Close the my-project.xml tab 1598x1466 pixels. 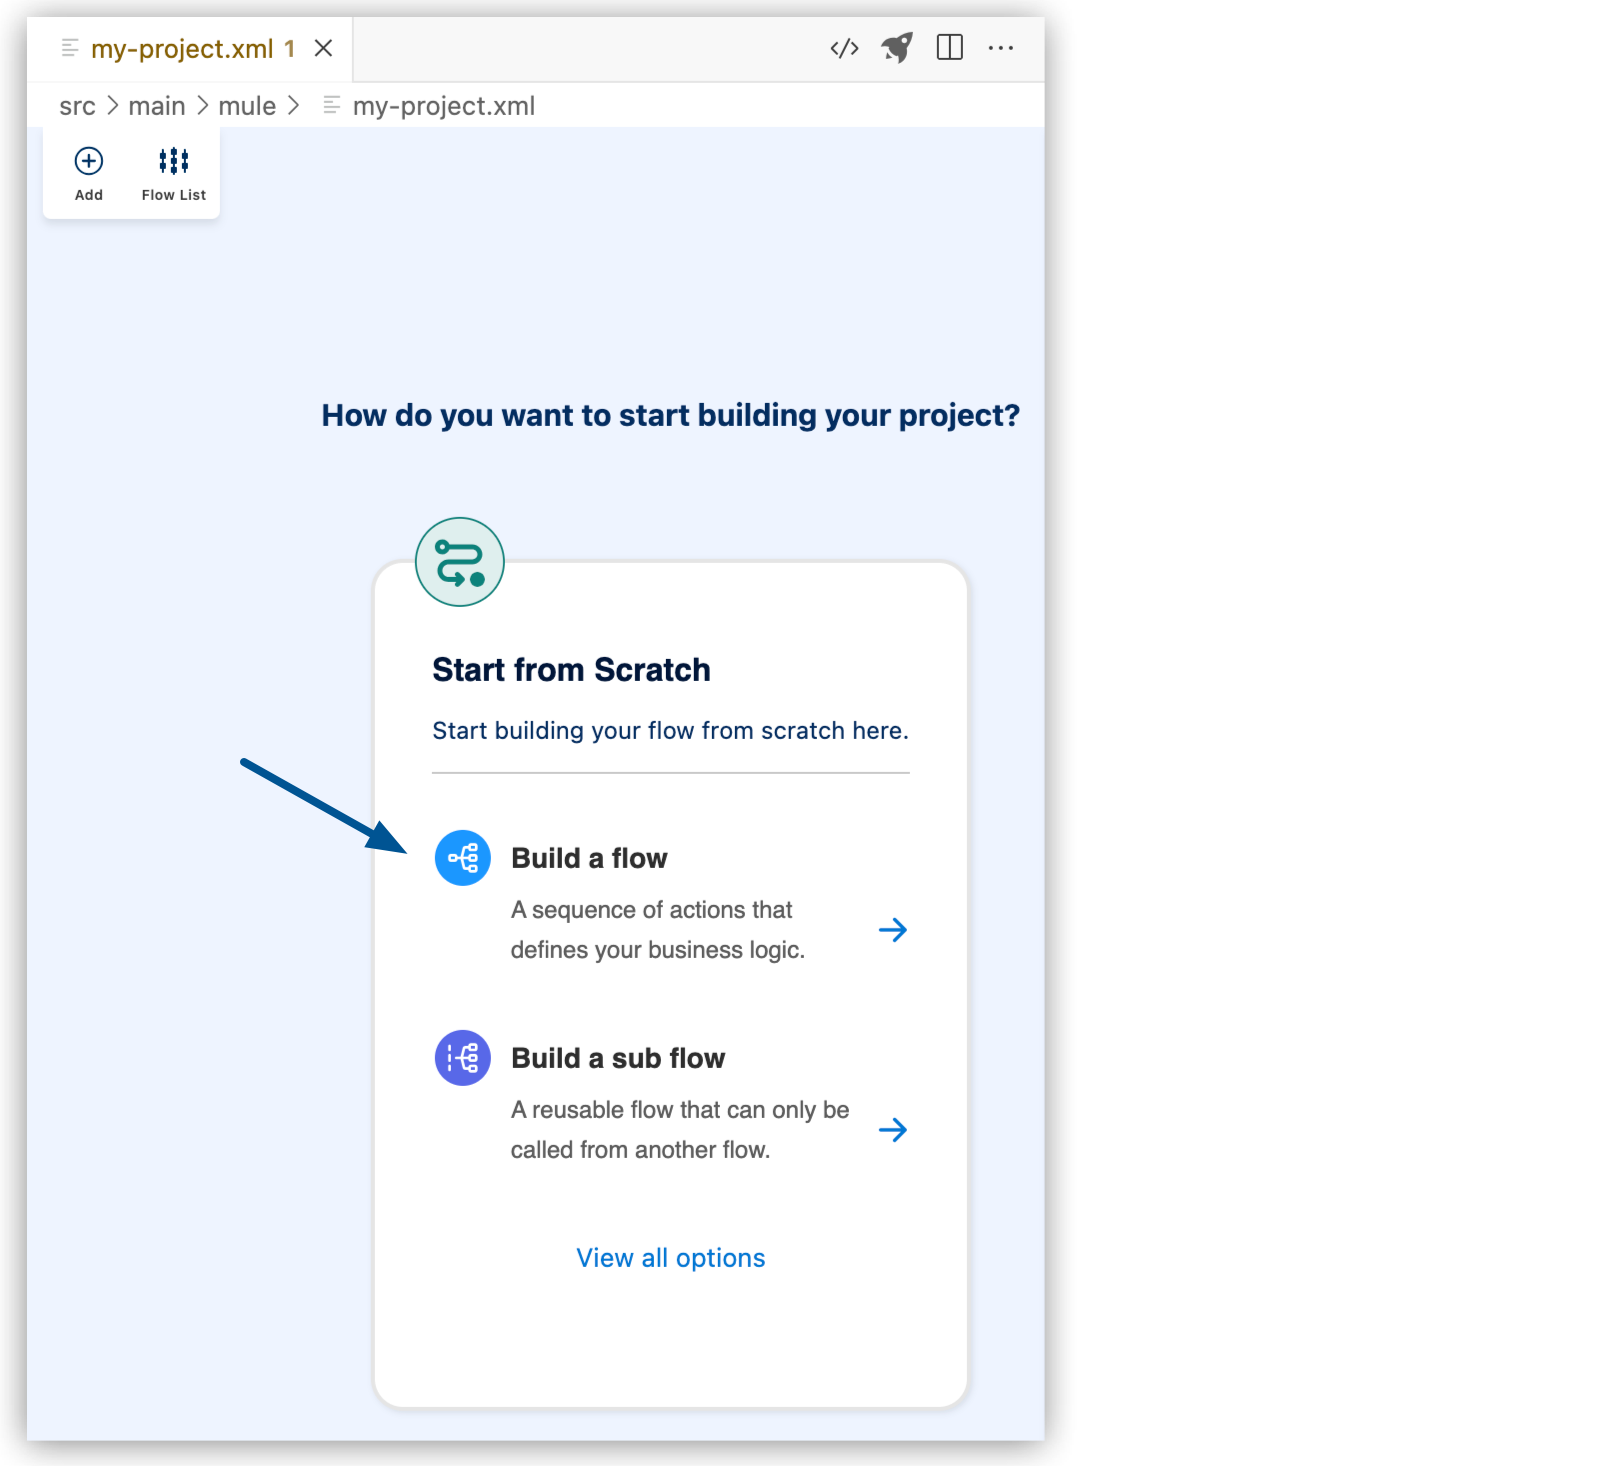click(x=323, y=49)
